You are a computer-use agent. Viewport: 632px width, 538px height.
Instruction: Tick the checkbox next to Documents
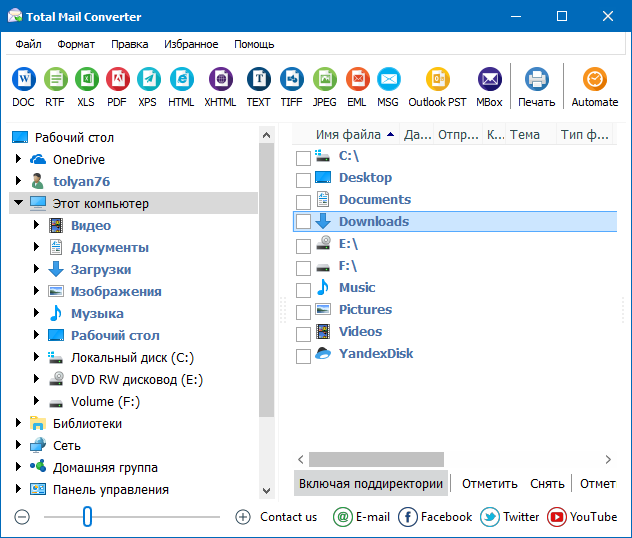[x=304, y=200]
